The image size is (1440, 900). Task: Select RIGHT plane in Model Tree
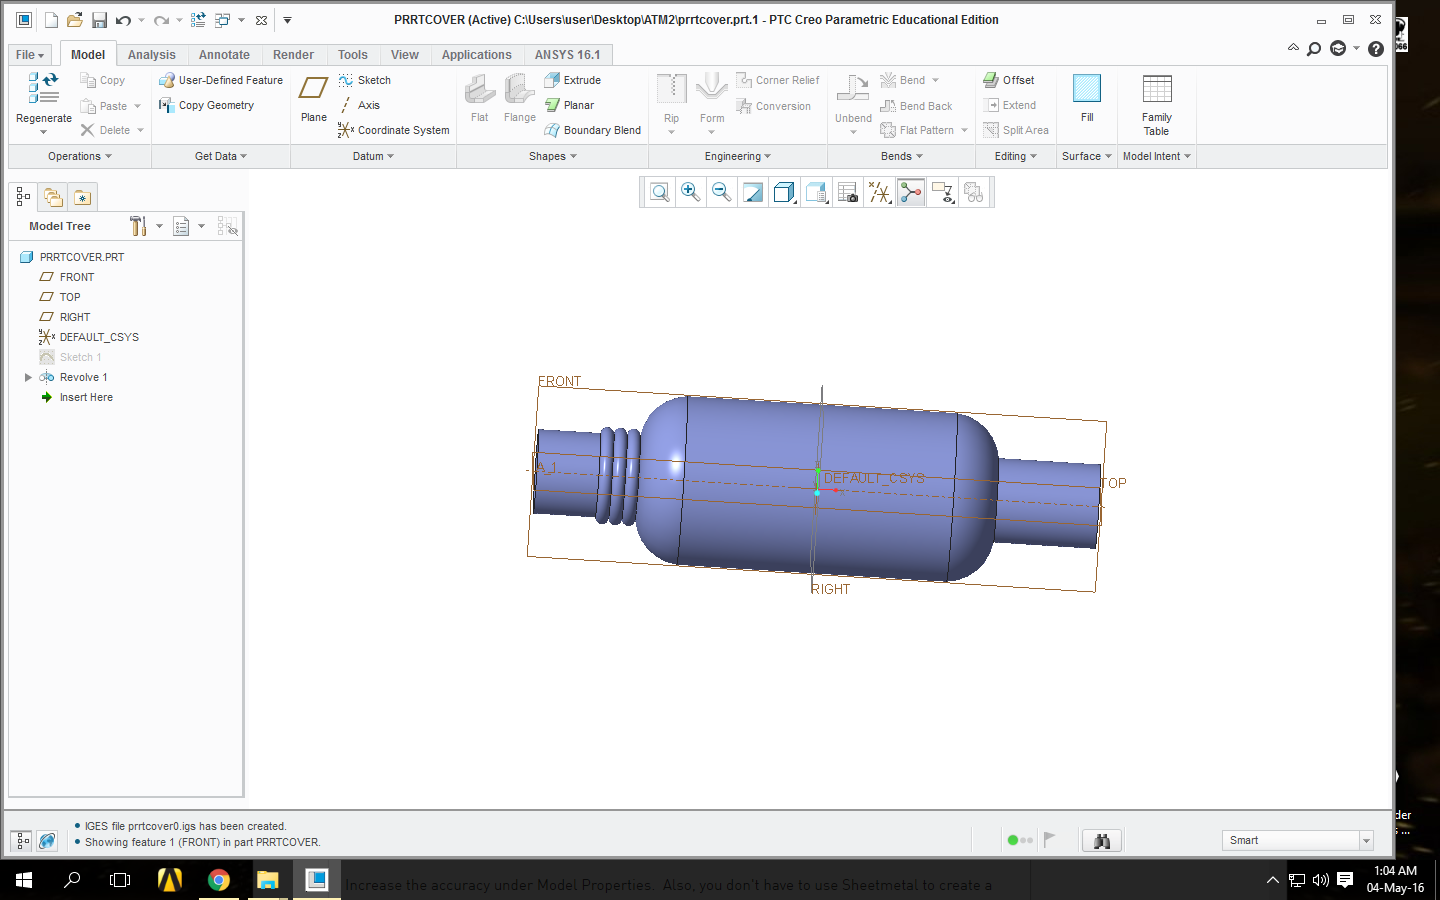pyautogui.click(x=65, y=317)
